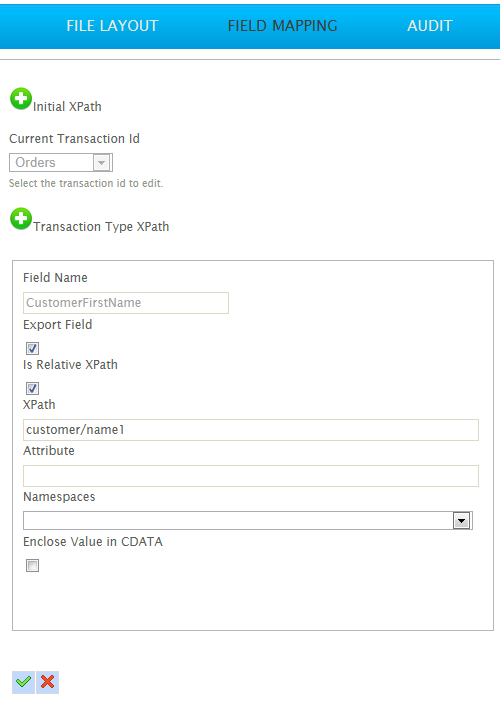Open the Current Transaction Id dropdown arrow

(x=102, y=163)
